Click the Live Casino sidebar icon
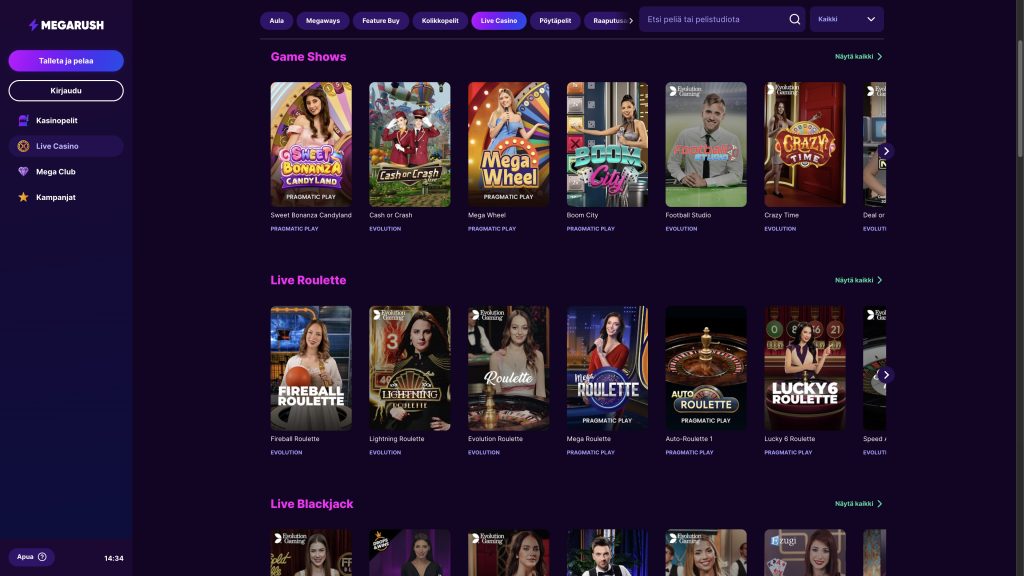 (x=24, y=146)
